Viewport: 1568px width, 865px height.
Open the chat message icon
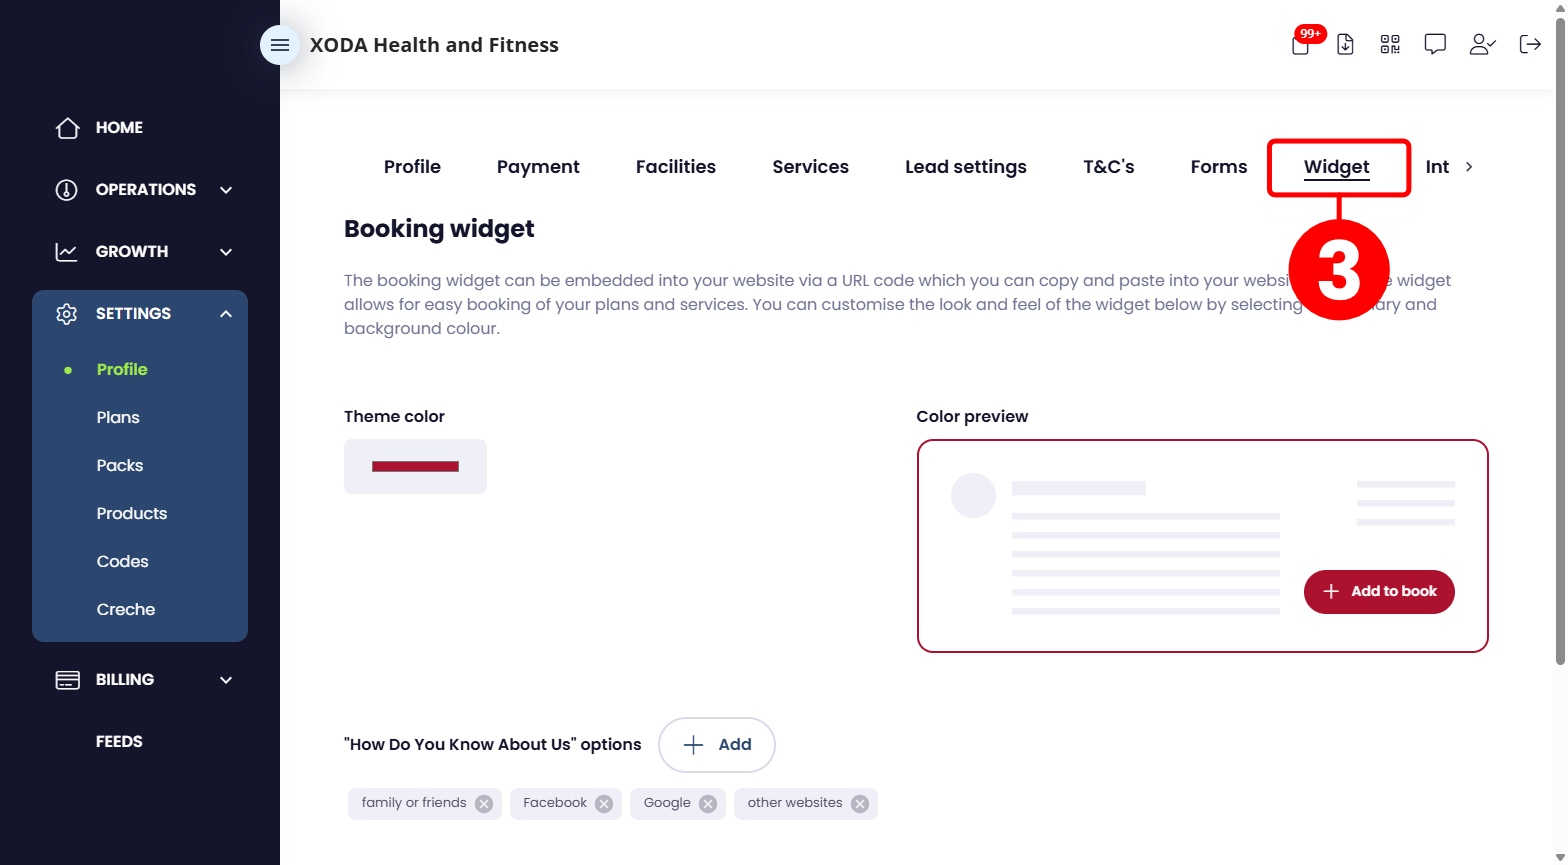pyautogui.click(x=1435, y=44)
